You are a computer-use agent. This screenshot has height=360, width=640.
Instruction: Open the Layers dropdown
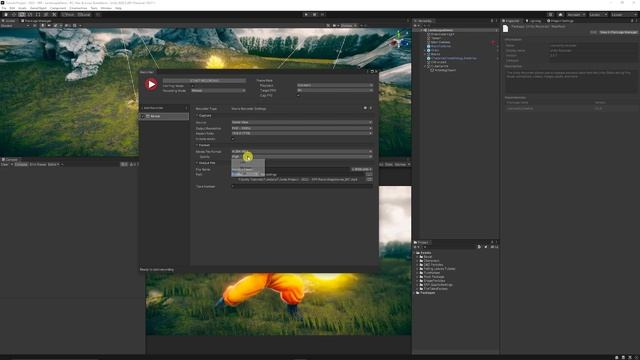[x=597, y=15]
